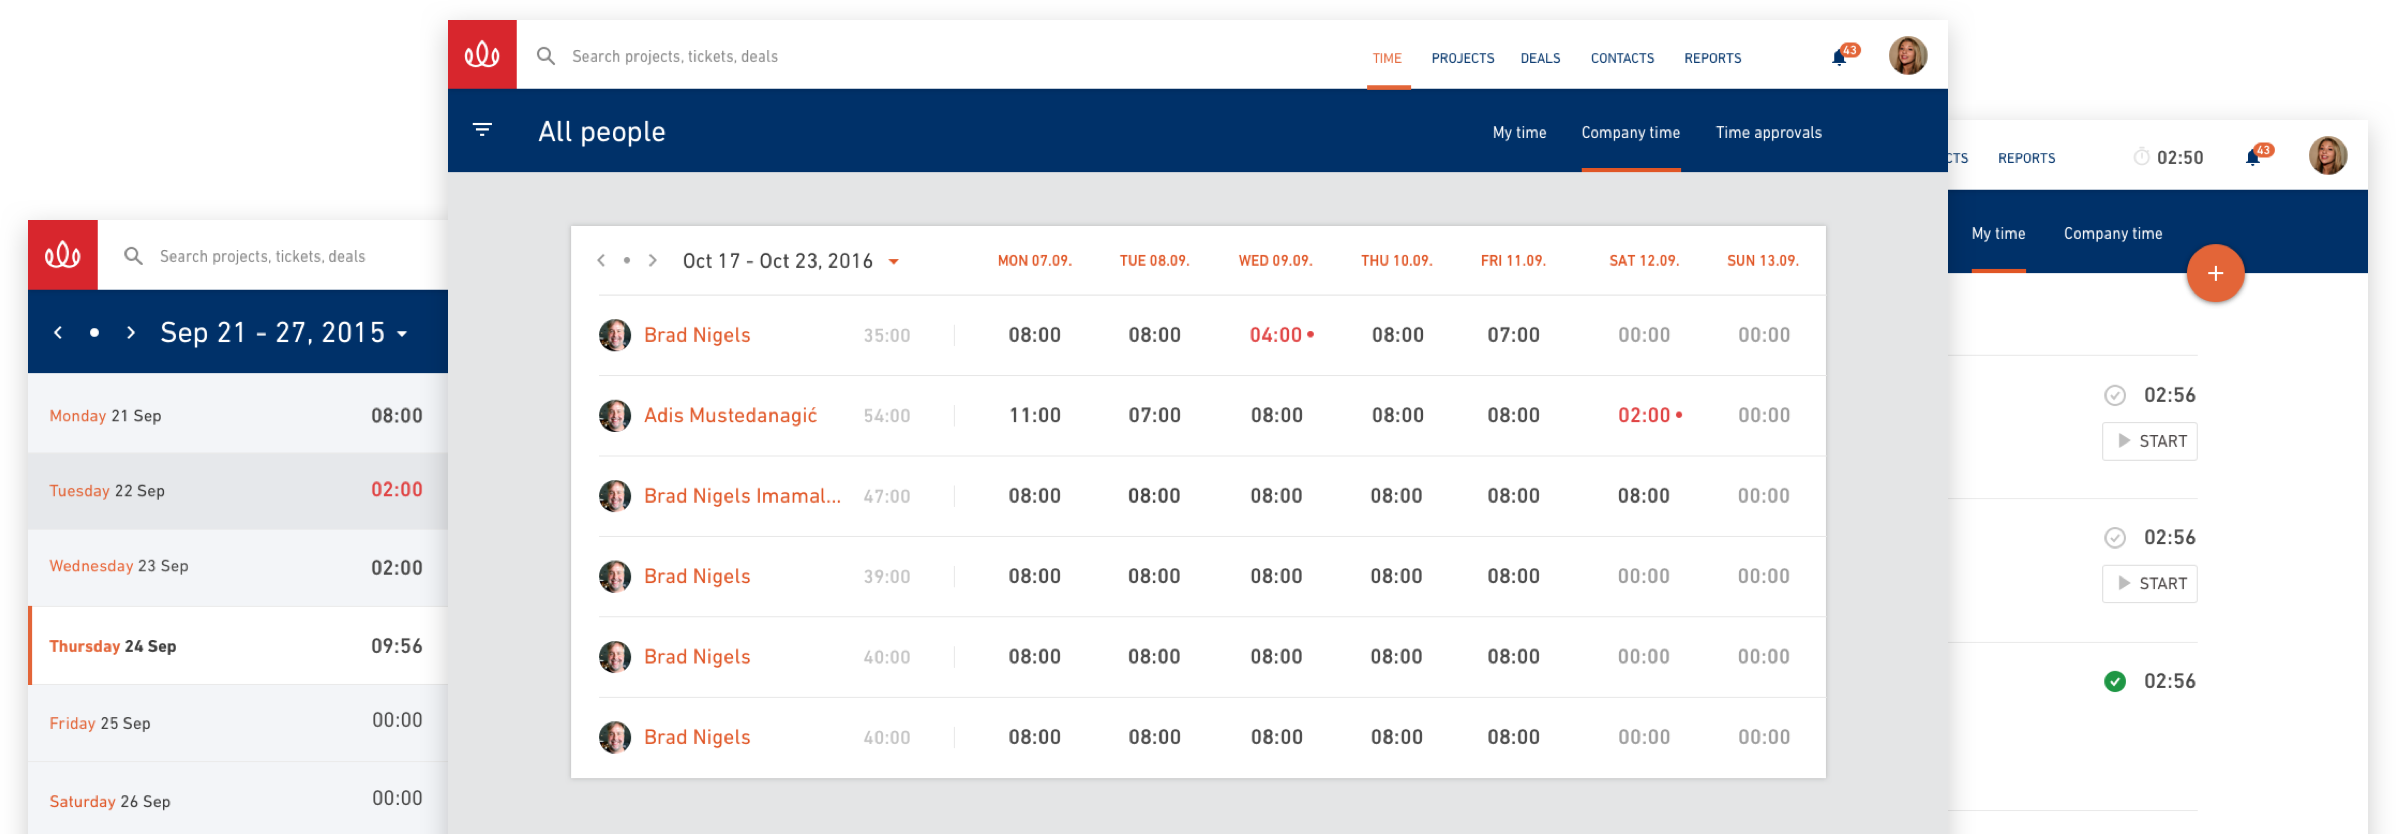The height and width of the screenshot is (834, 2396).
Task: Toggle the first unchecked 02:56 approval circle
Action: [2115, 395]
